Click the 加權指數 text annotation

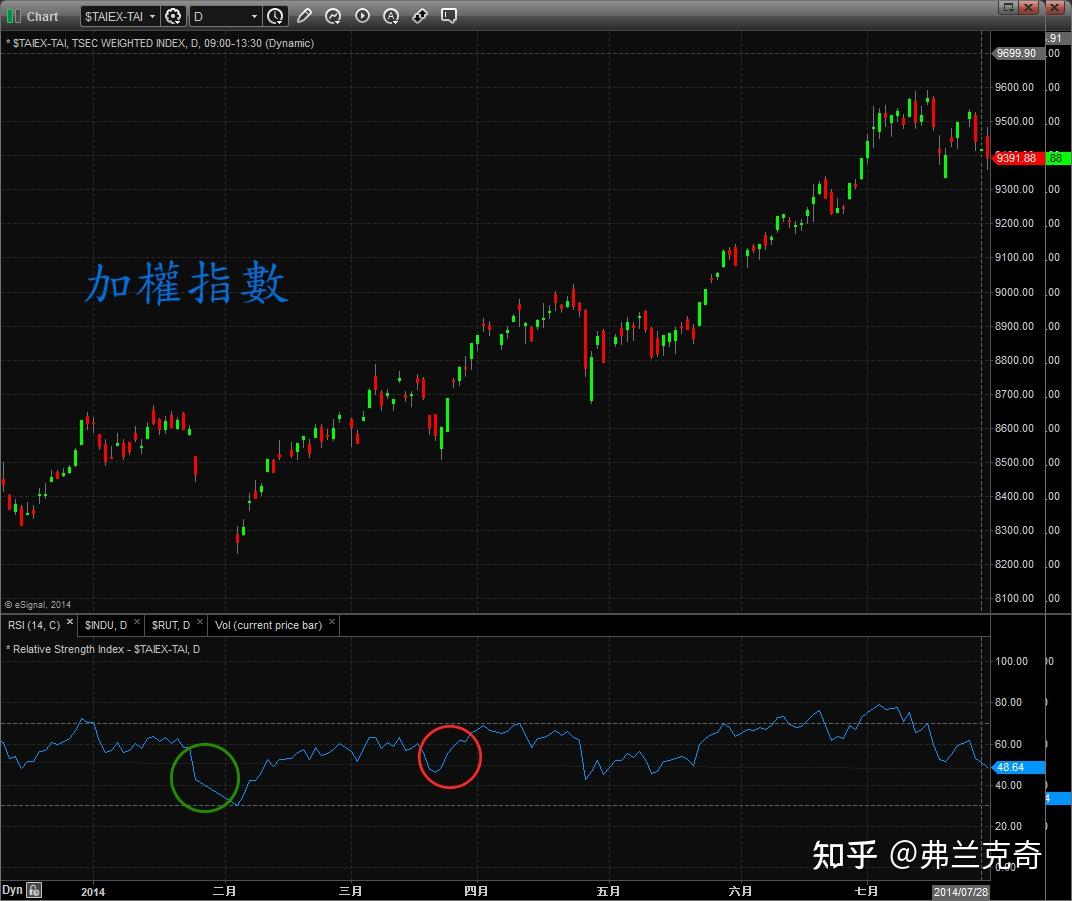point(187,282)
